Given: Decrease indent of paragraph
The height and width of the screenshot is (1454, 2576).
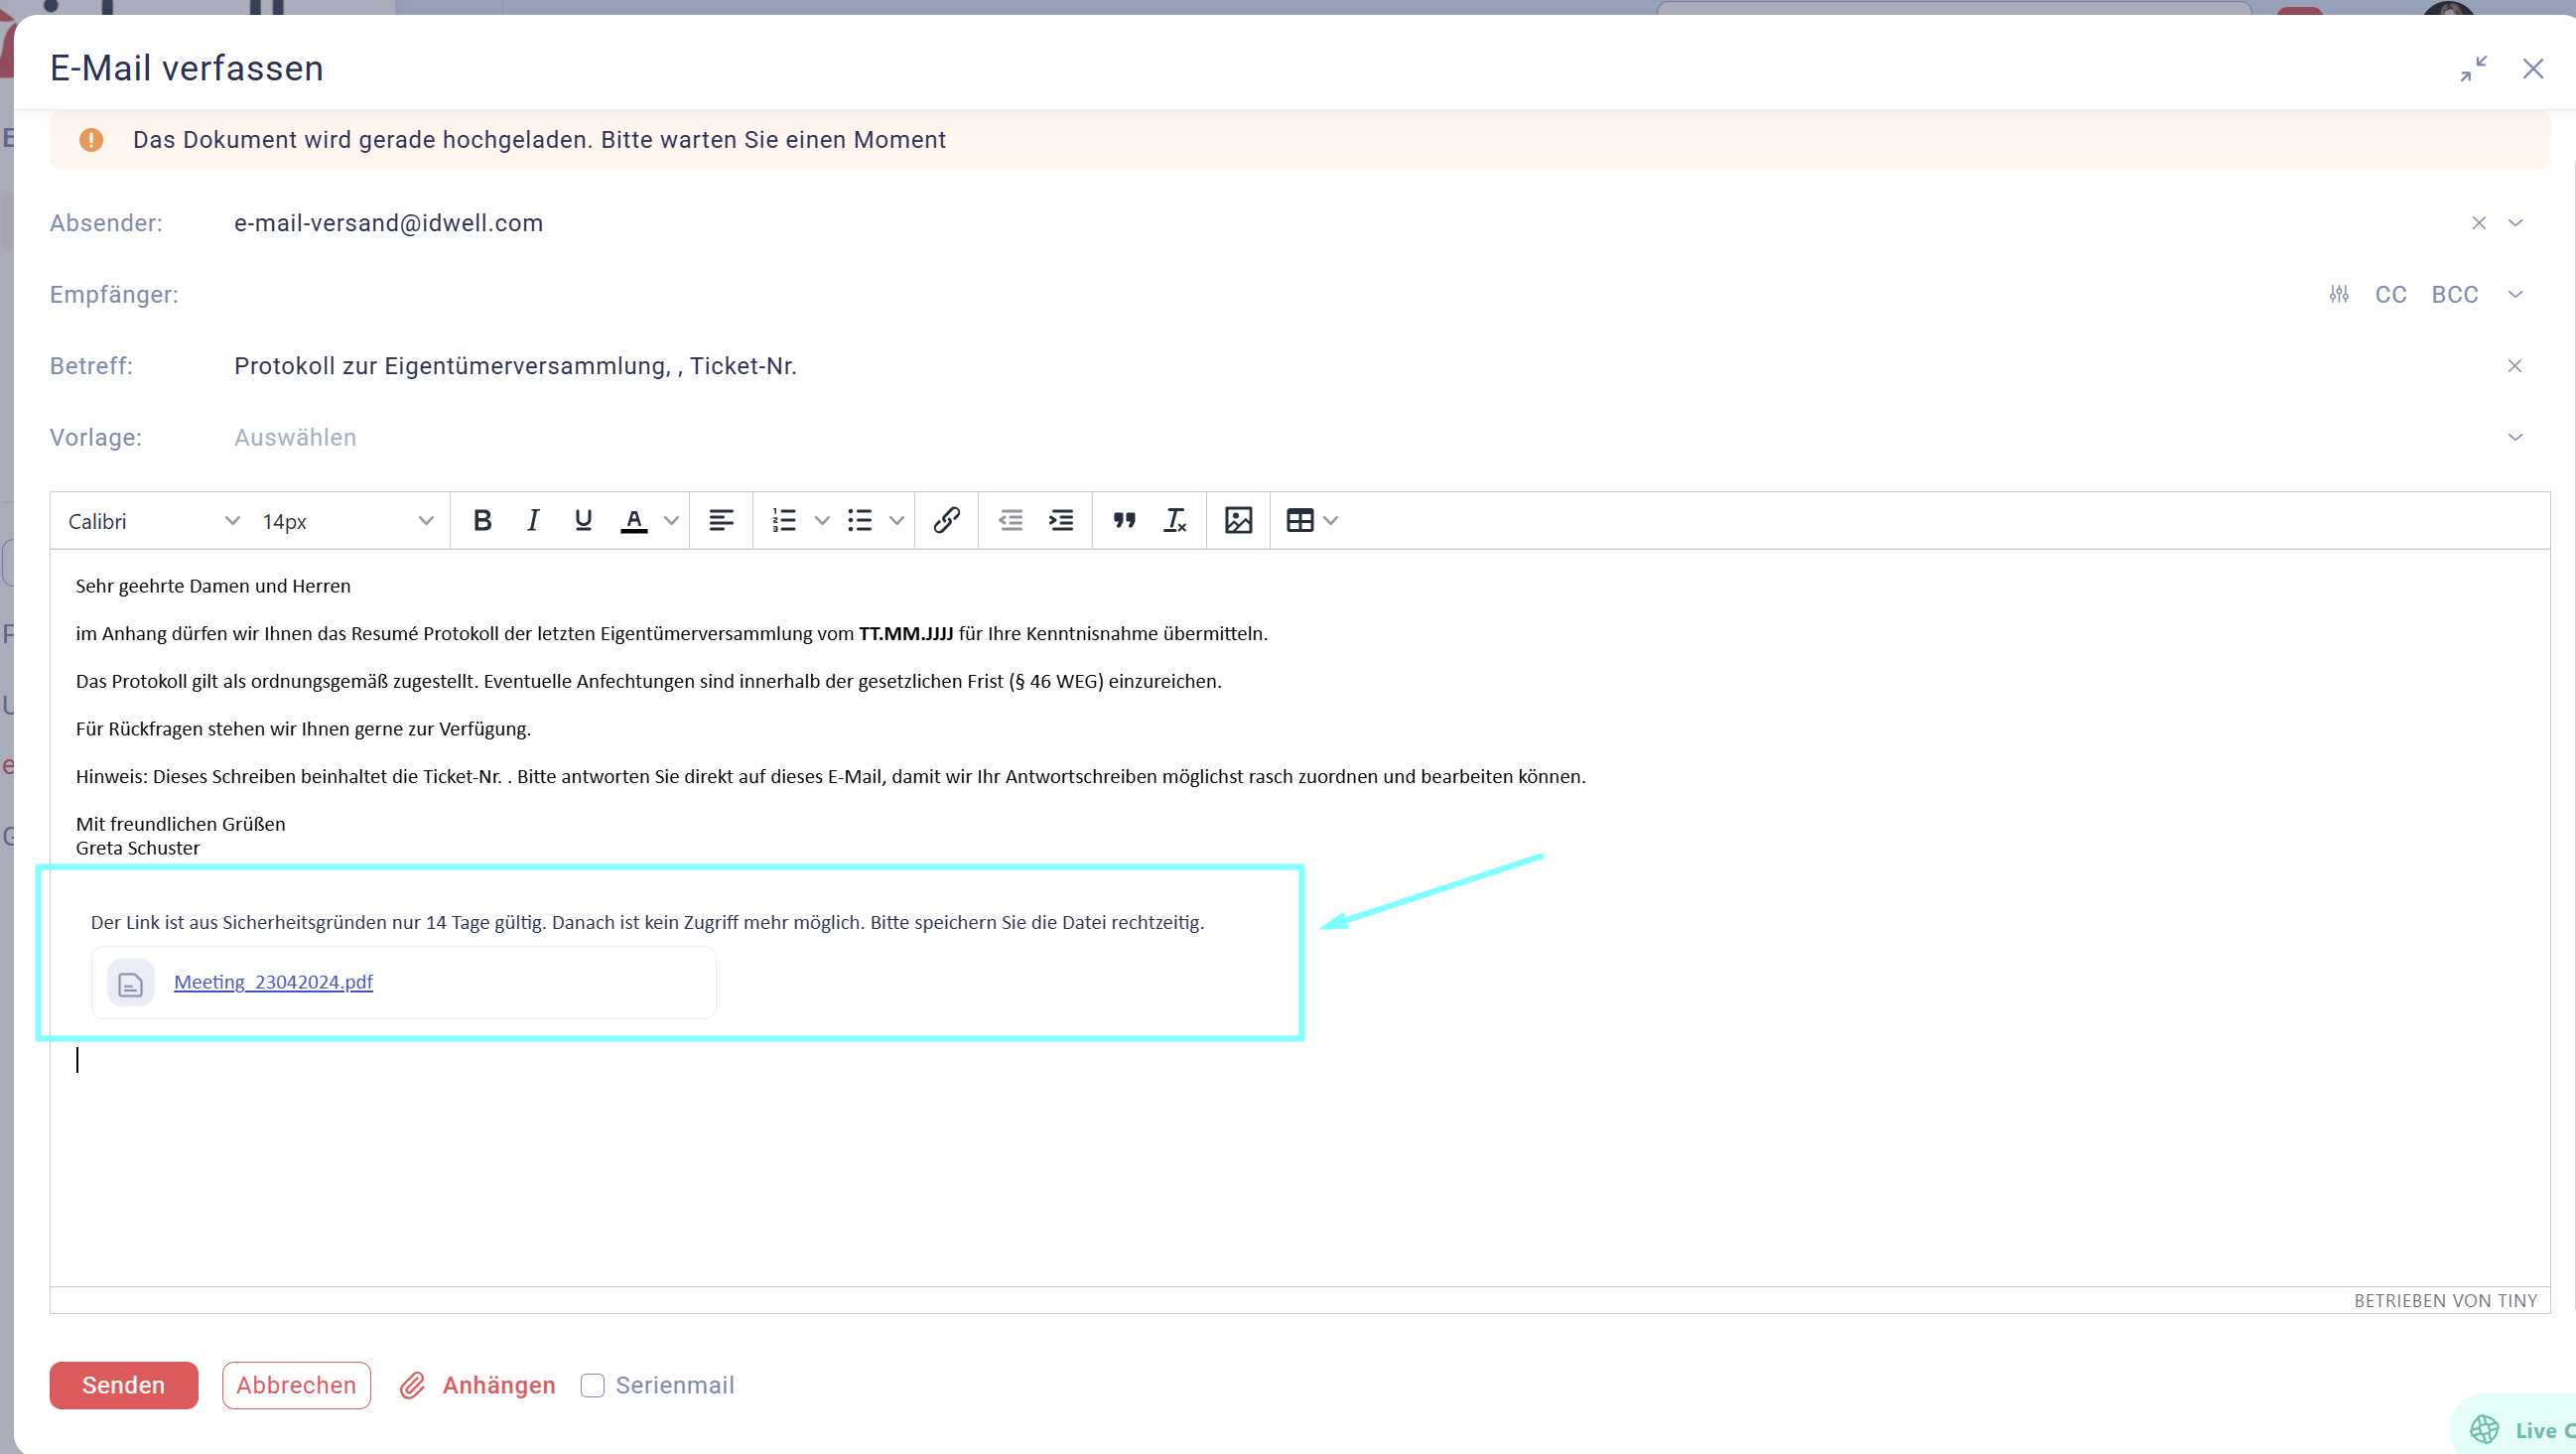Looking at the screenshot, I should tap(1010, 520).
